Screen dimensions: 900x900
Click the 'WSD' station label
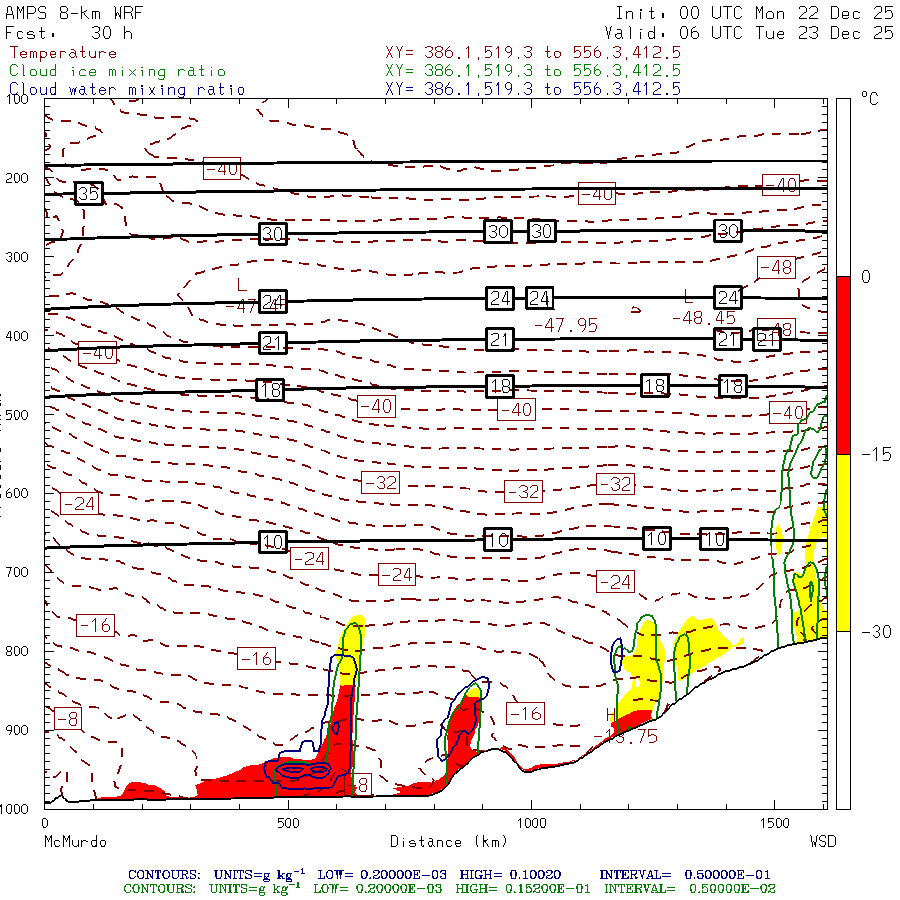tap(823, 841)
